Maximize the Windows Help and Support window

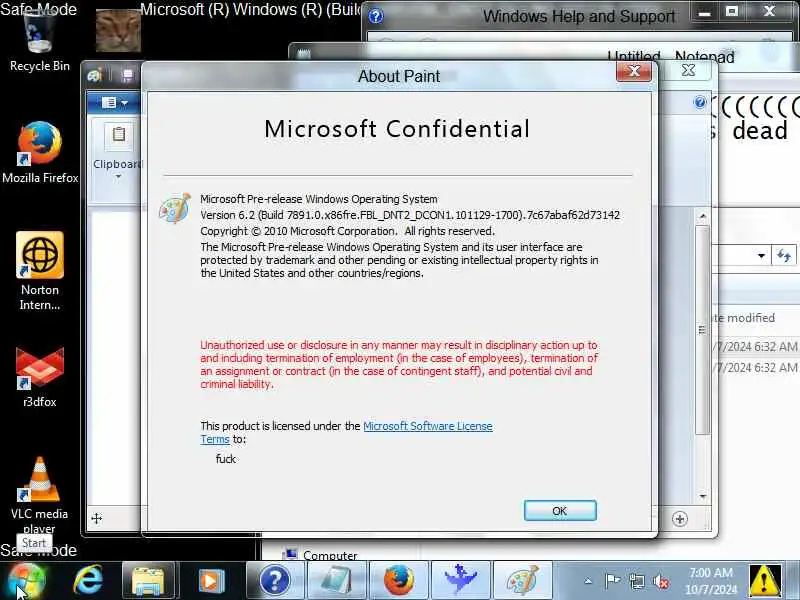click(732, 12)
